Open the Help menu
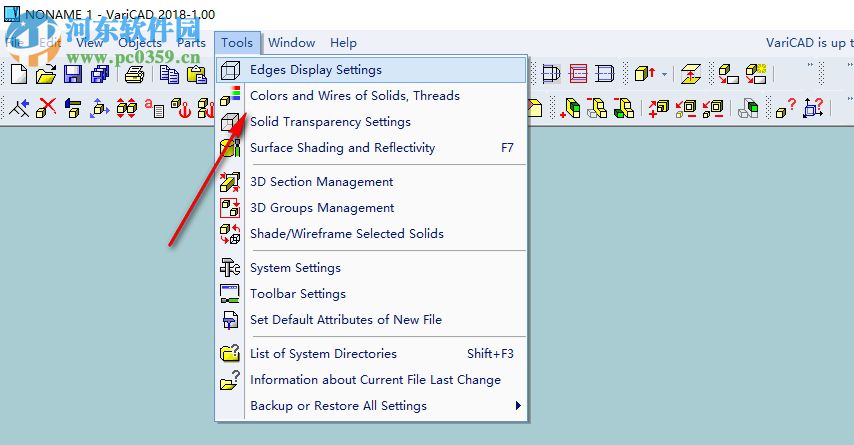Image resolution: width=854 pixels, height=445 pixels. (343, 42)
